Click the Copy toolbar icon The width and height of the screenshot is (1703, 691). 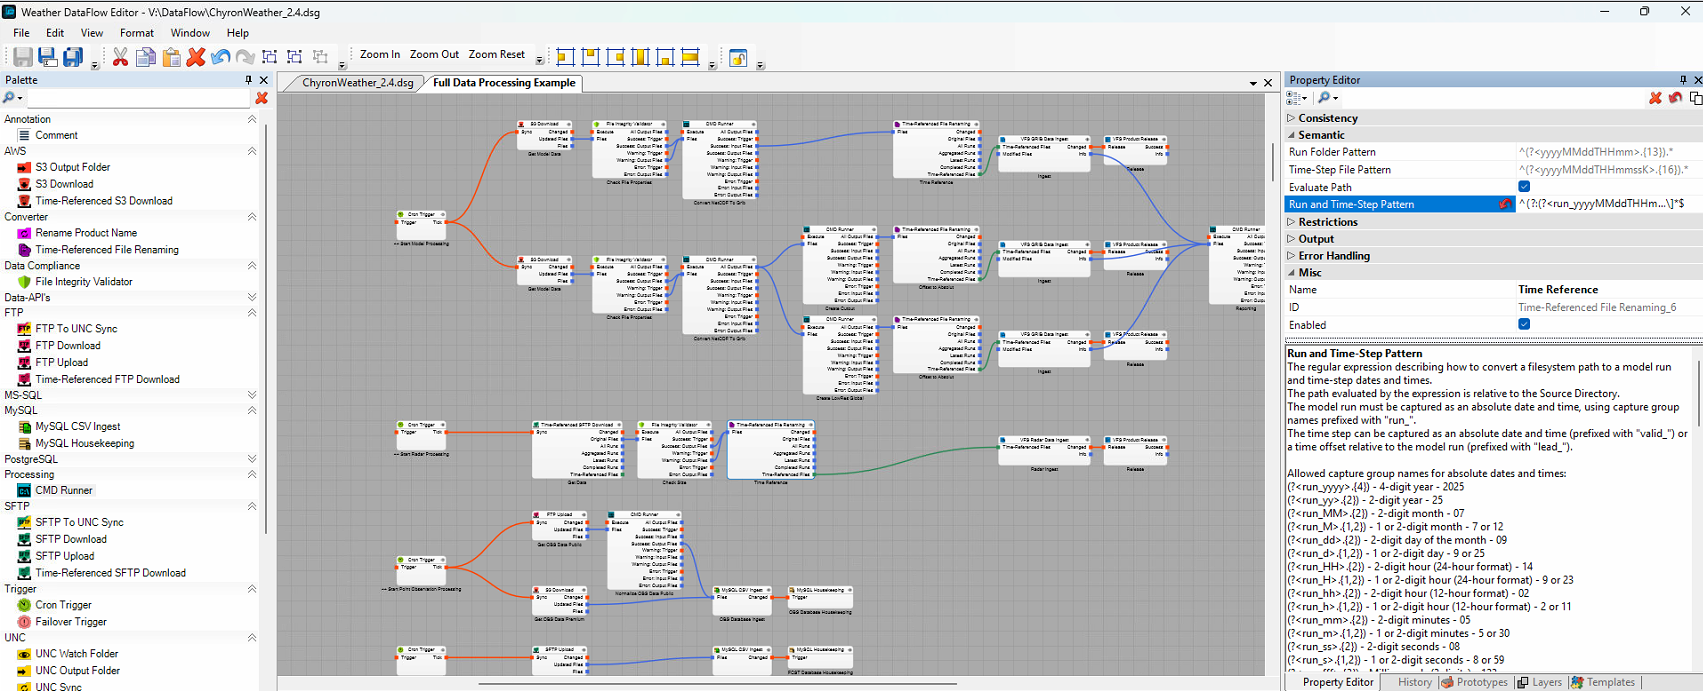pos(146,57)
